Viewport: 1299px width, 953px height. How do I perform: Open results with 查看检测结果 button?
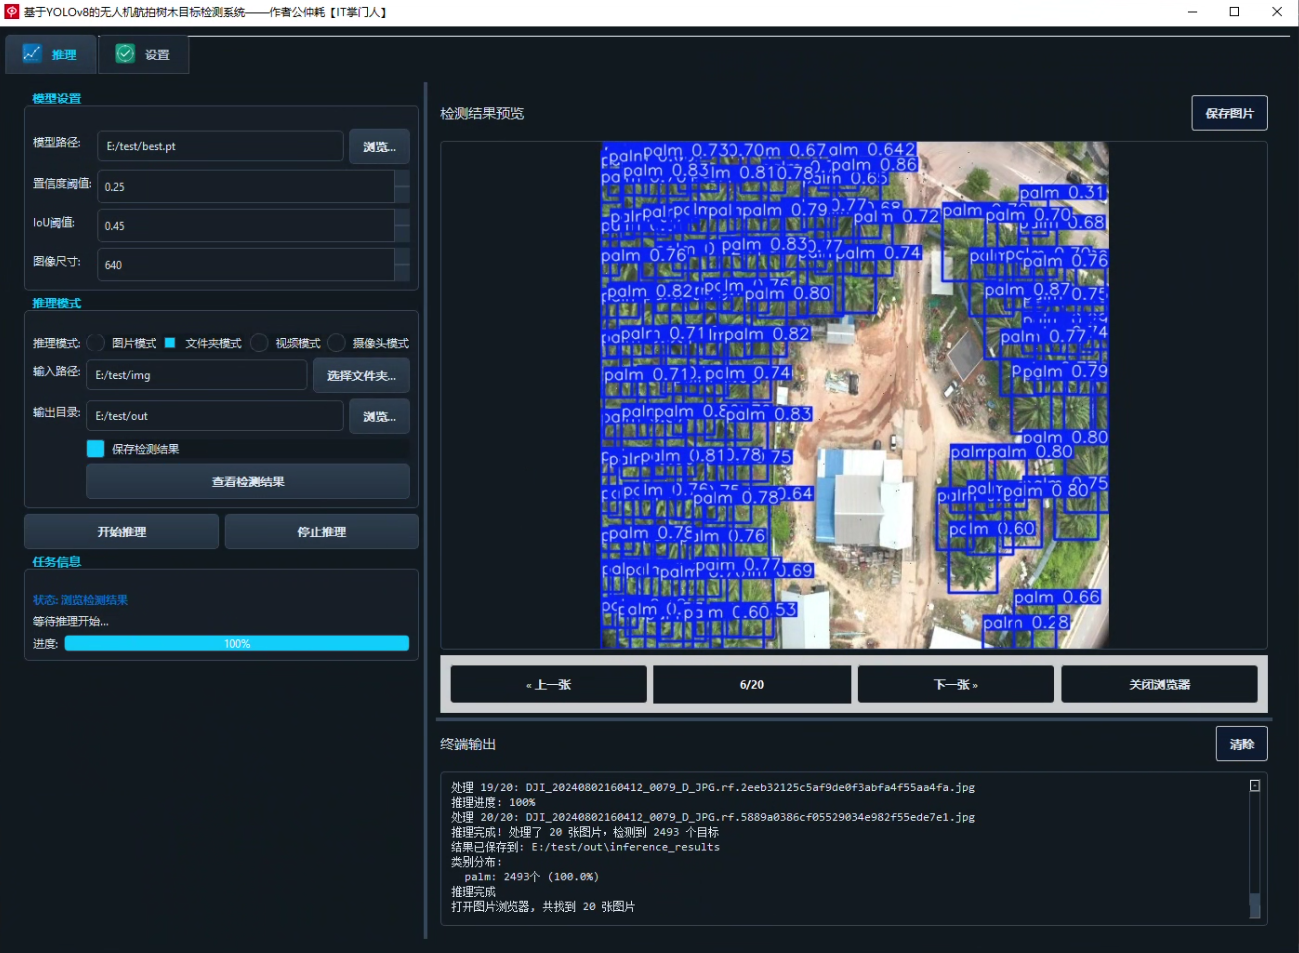pos(247,481)
